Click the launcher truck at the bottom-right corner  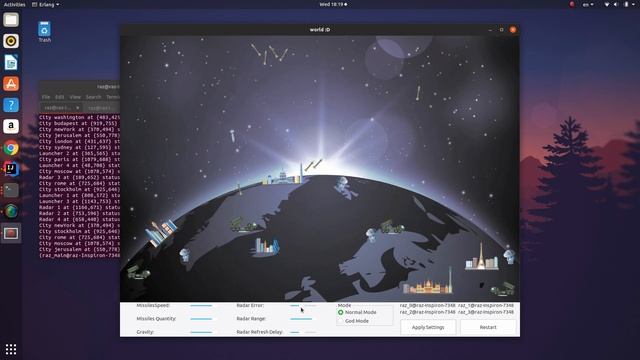(x=503, y=288)
